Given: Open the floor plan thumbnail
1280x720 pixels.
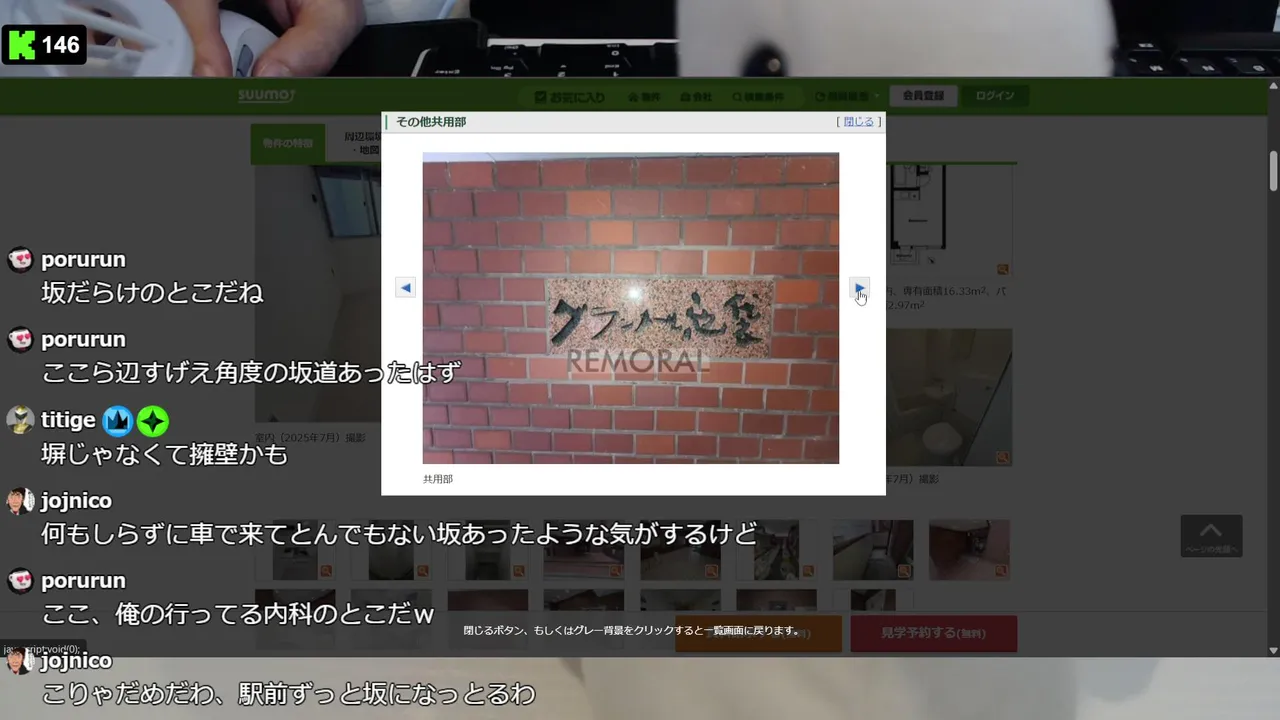Looking at the screenshot, I should pos(950,220).
